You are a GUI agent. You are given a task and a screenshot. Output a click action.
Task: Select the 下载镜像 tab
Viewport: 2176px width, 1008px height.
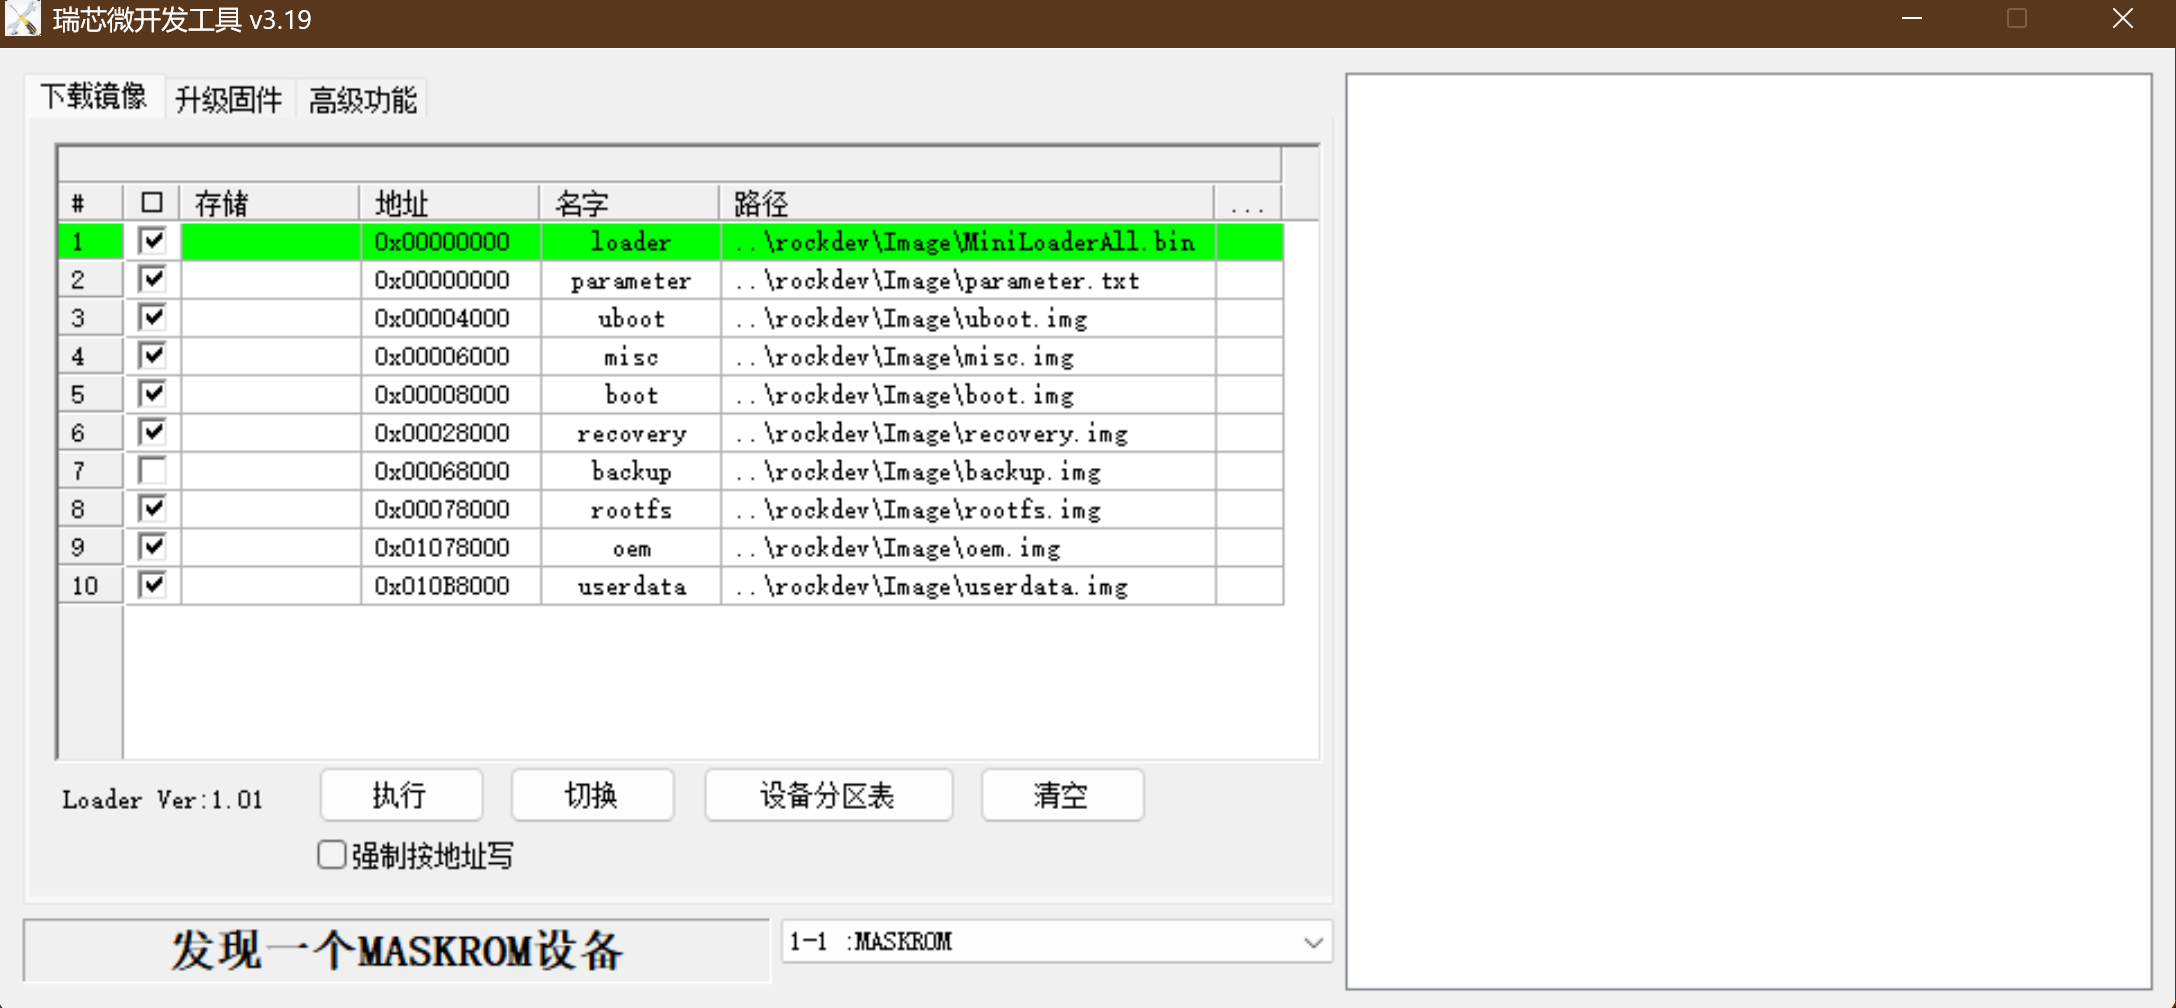coord(94,97)
